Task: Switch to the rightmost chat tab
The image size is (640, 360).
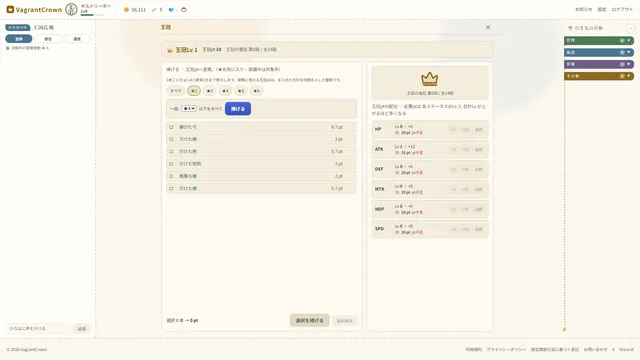Action: [x=77, y=39]
